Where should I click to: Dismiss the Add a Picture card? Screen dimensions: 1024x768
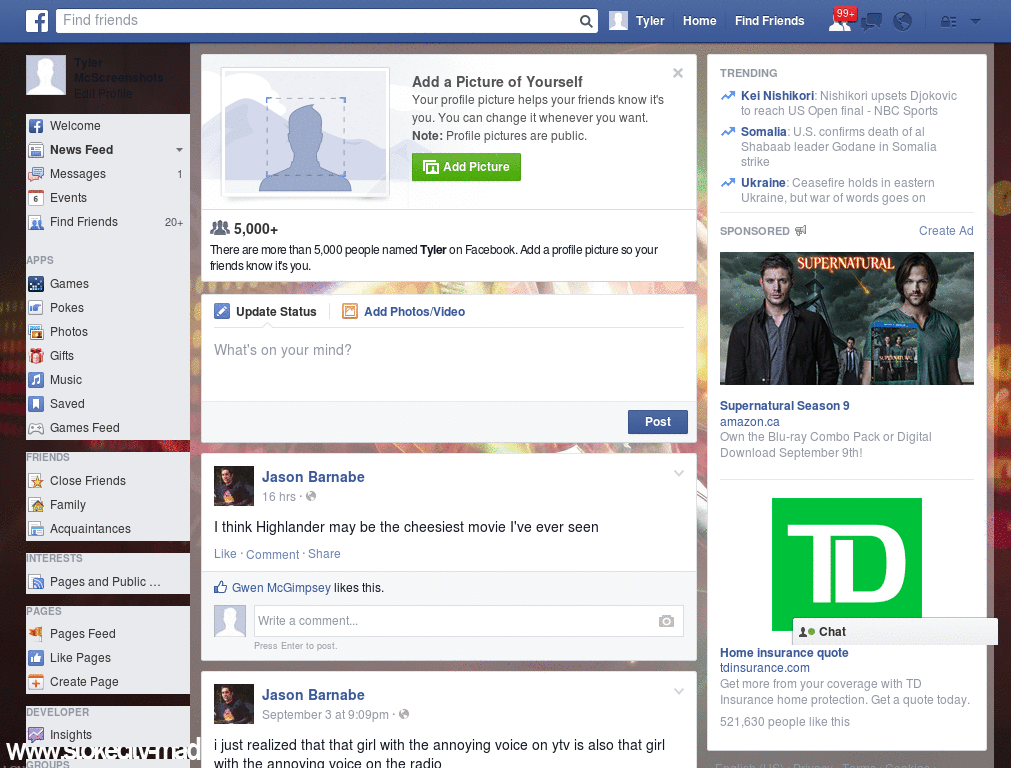[x=678, y=73]
